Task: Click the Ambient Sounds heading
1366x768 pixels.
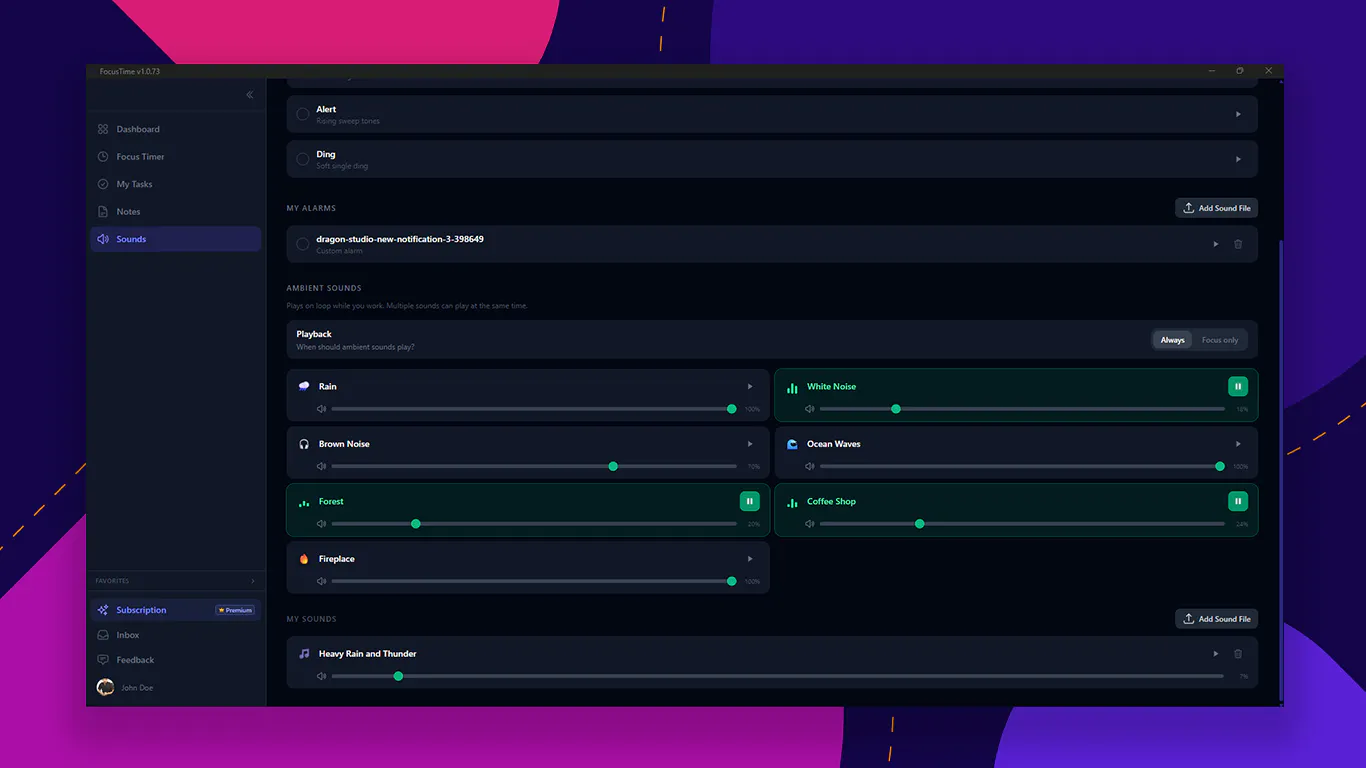Action: click(324, 288)
